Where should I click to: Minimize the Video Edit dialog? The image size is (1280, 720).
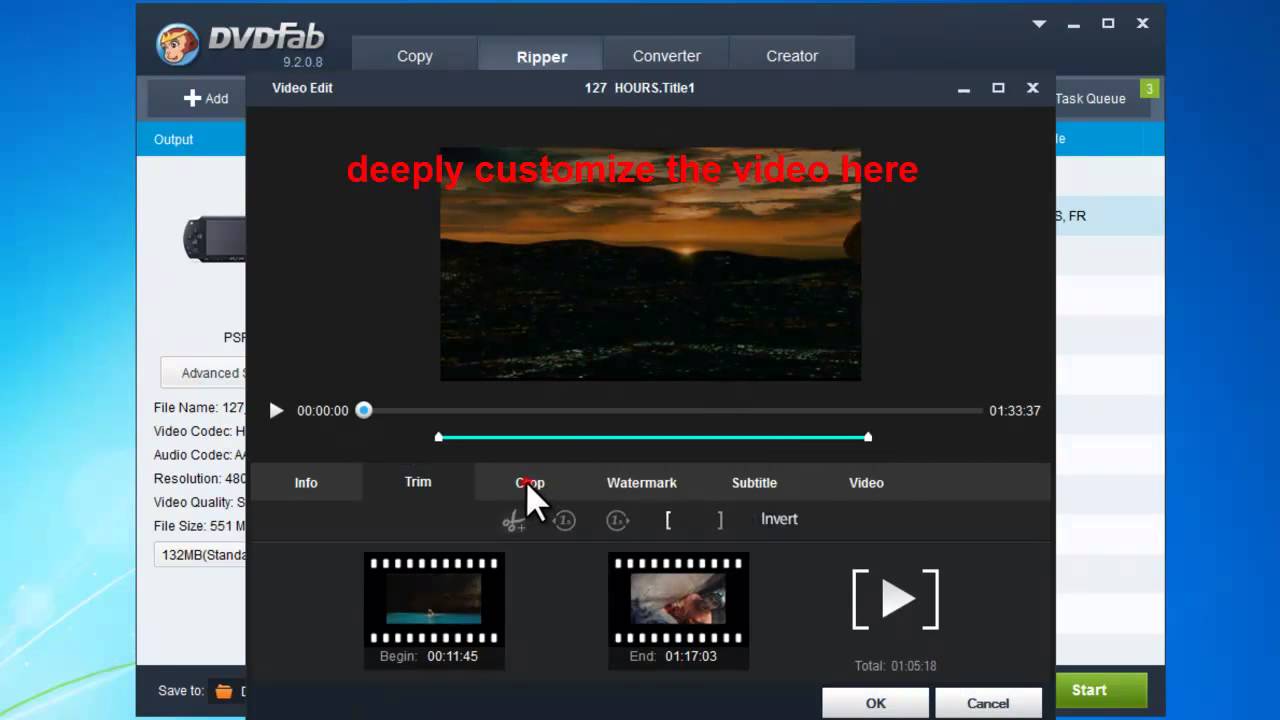[964, 89]
